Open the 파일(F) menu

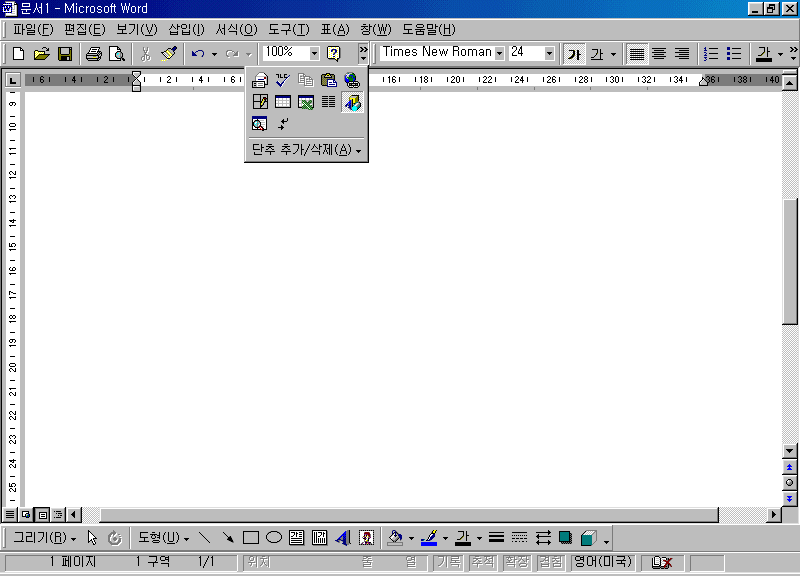click(x=33, y=30)
